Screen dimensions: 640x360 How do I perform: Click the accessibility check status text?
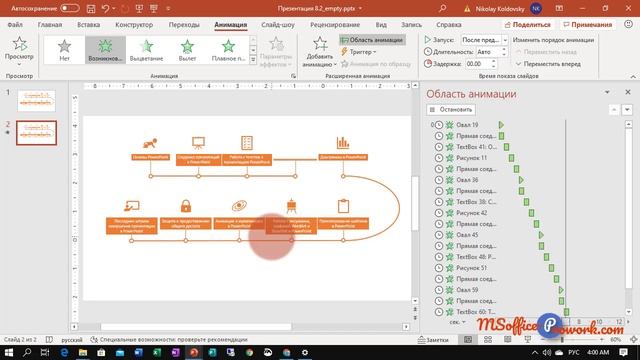pos(169,340)
